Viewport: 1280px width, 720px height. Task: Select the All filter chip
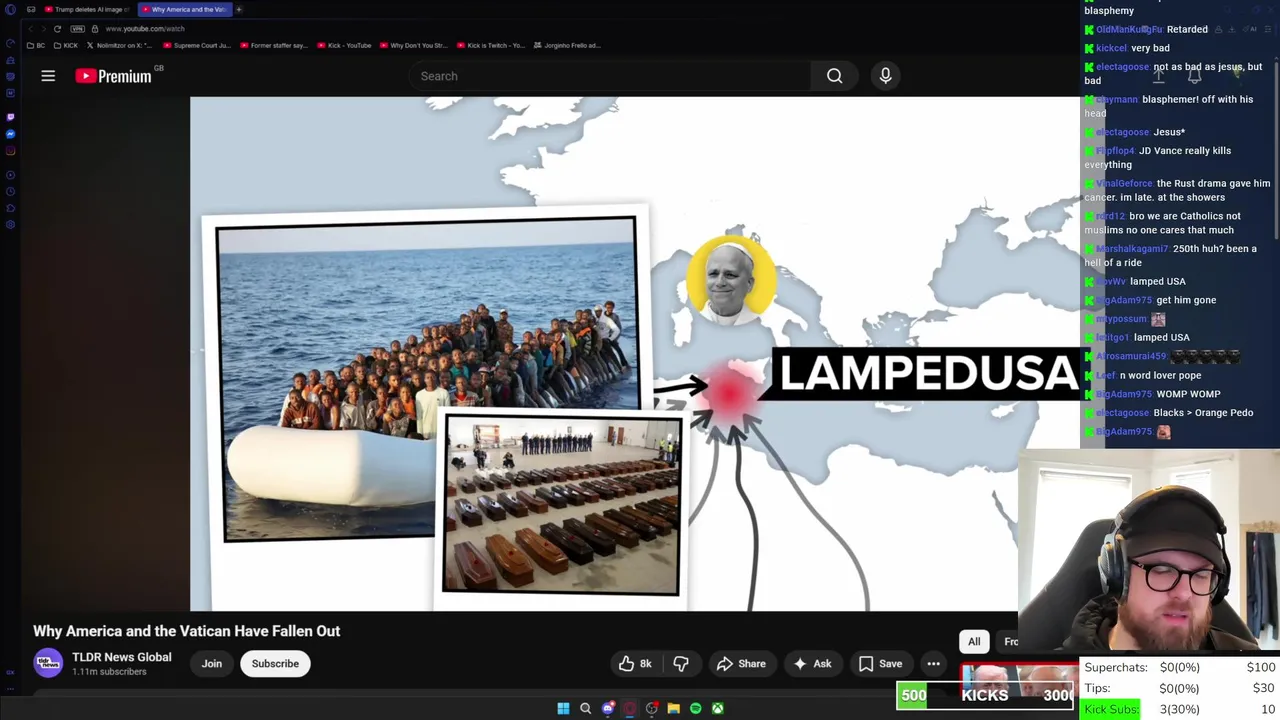[x=974, y=642]
